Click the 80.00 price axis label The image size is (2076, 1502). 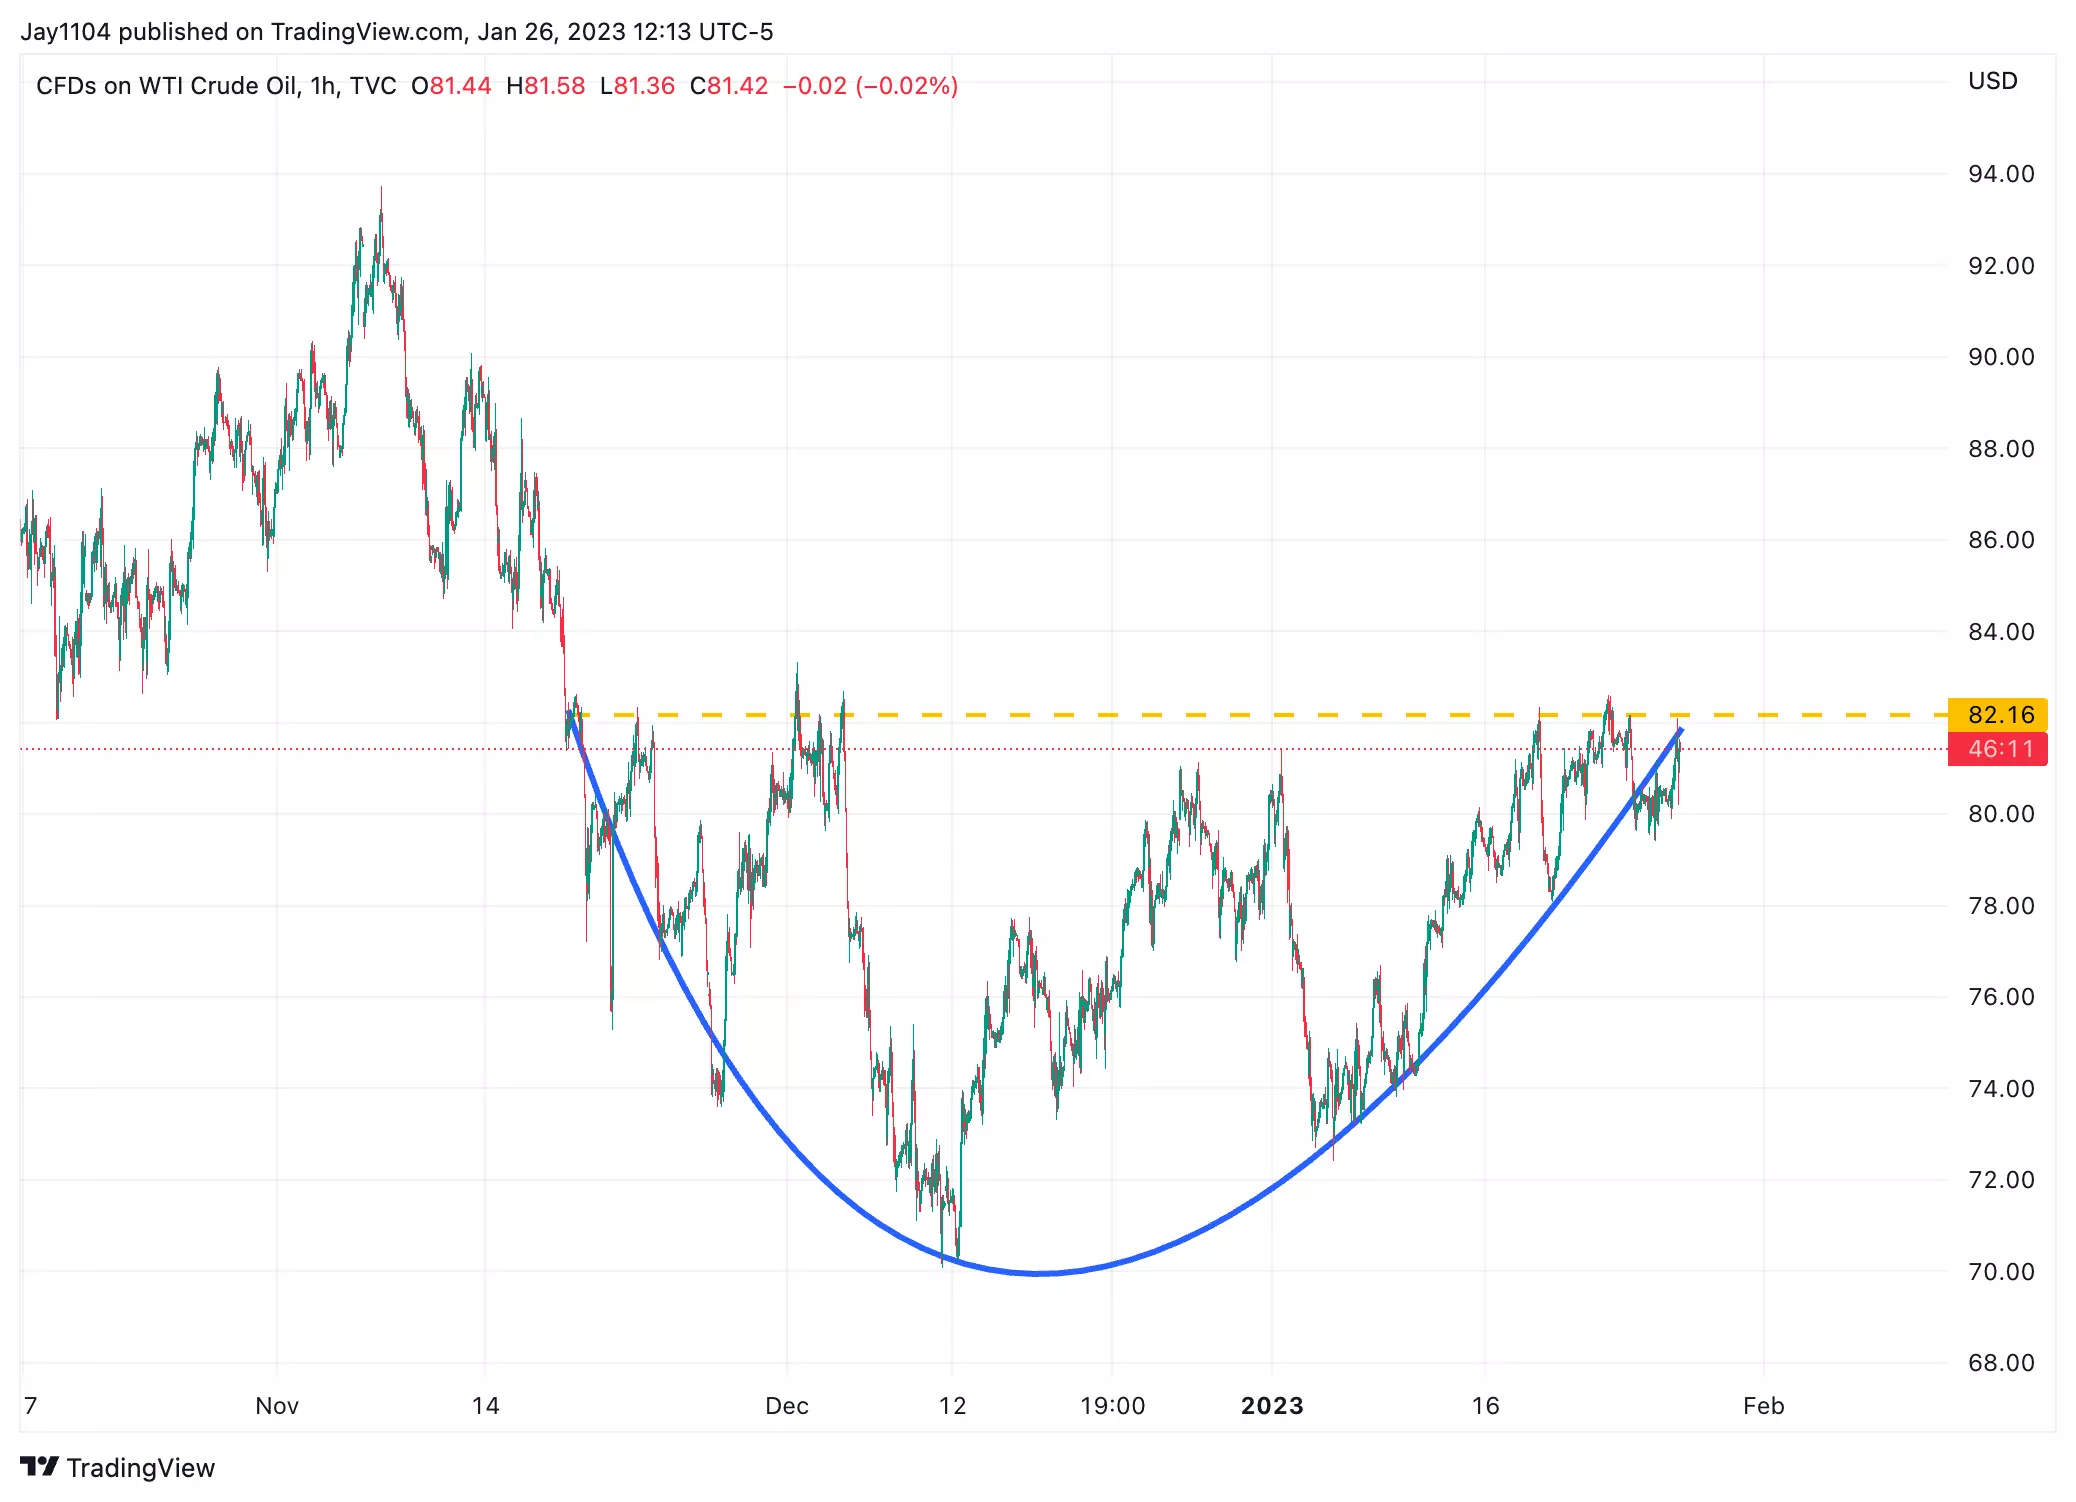2001,814
